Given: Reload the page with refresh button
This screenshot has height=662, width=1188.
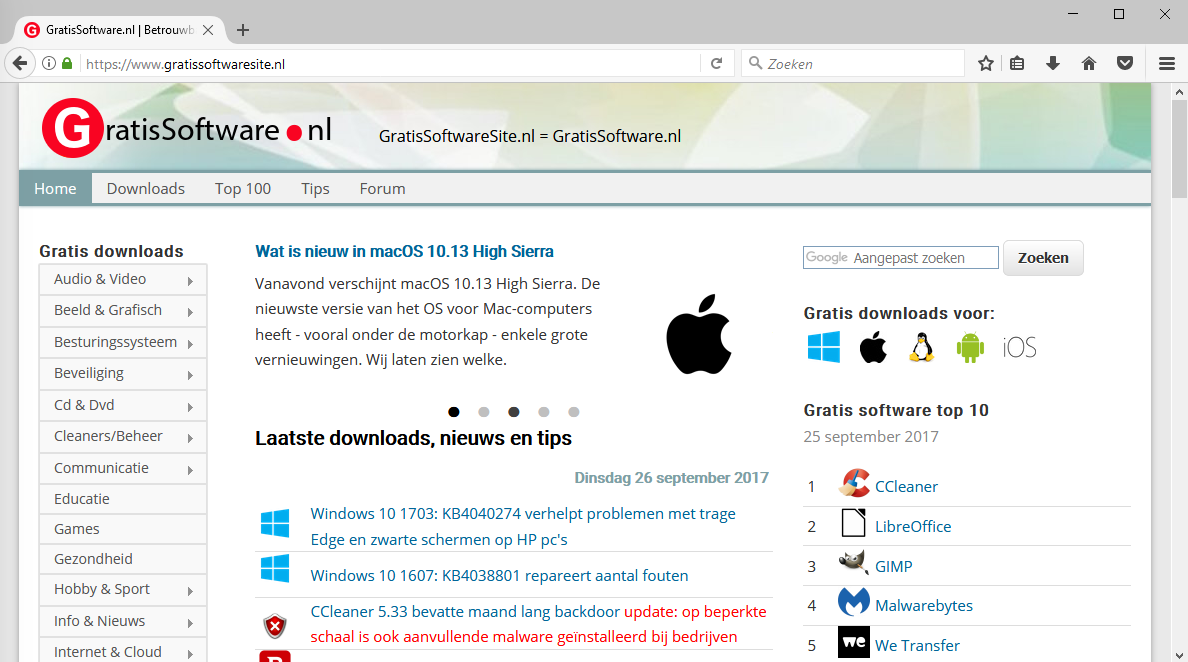Looking at the screenshot, I should [716, 63].
